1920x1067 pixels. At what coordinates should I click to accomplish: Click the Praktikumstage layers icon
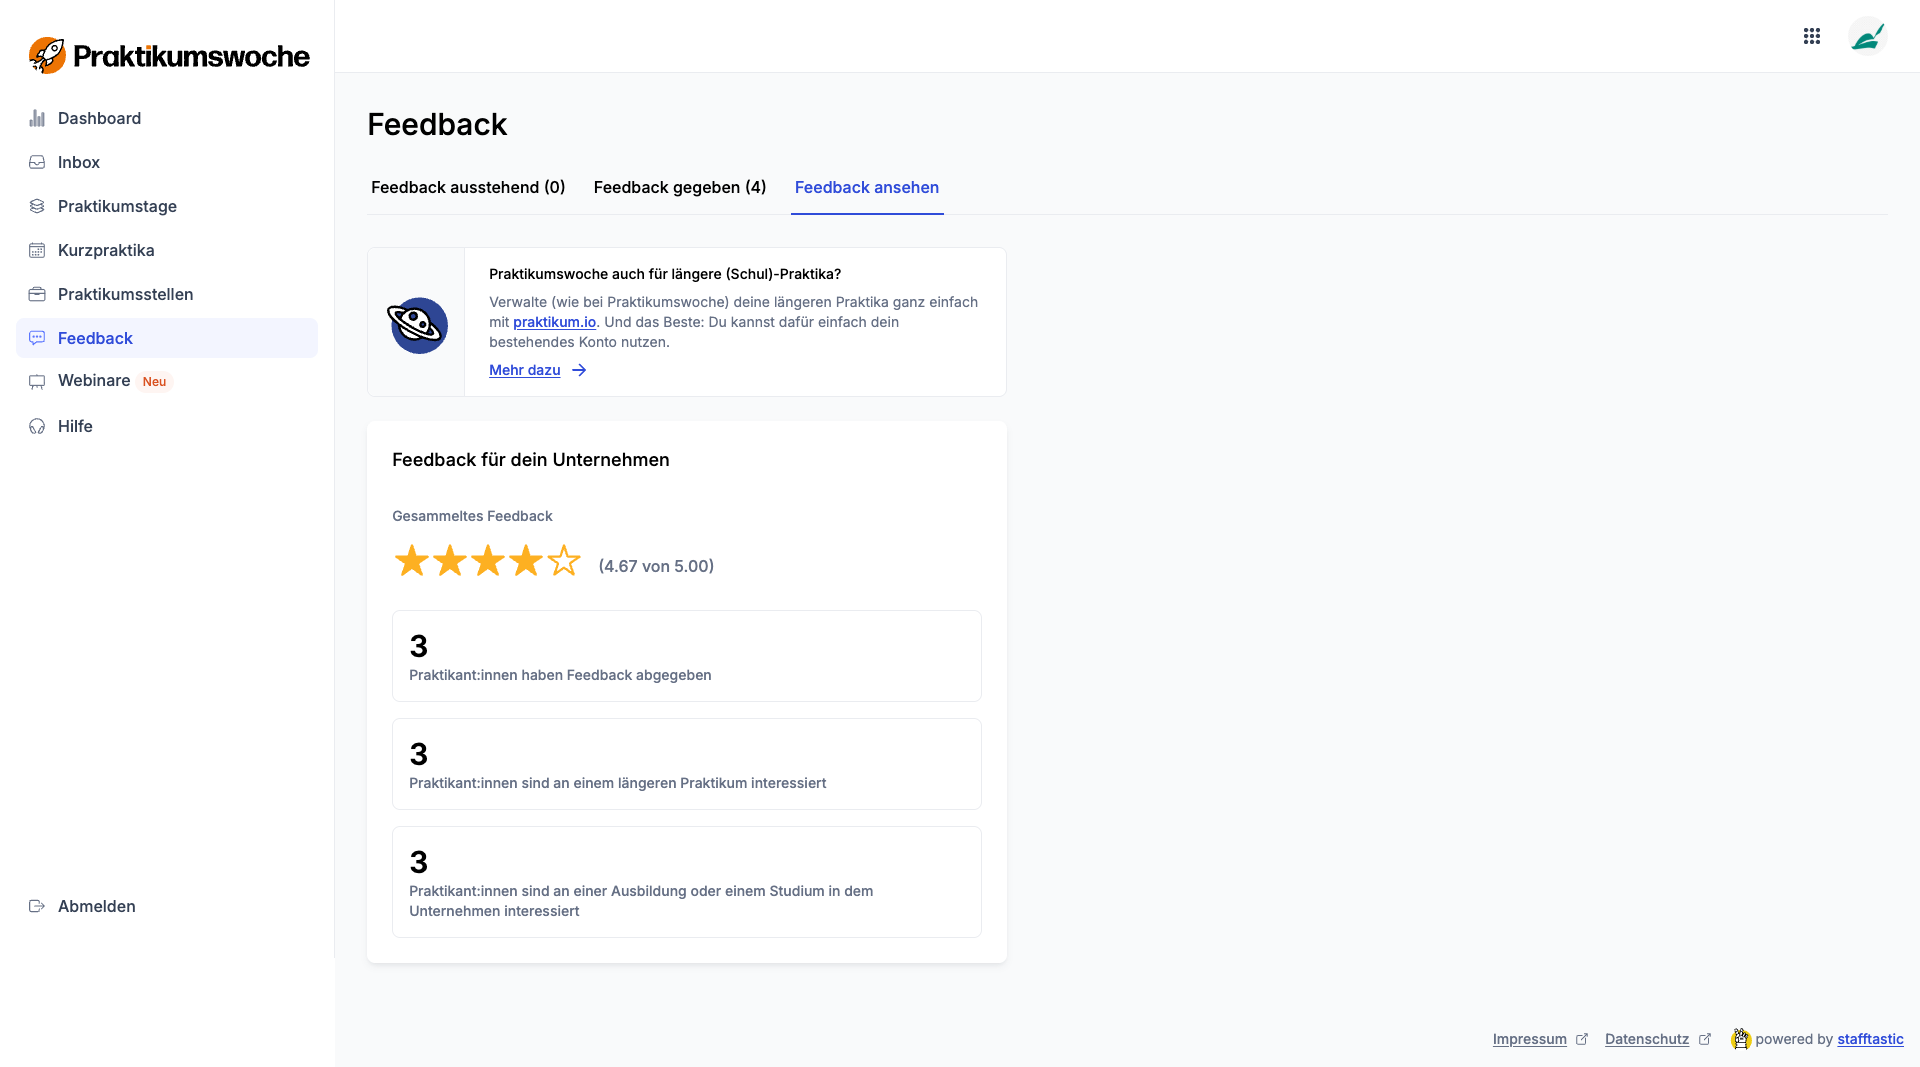click(37, 206)
